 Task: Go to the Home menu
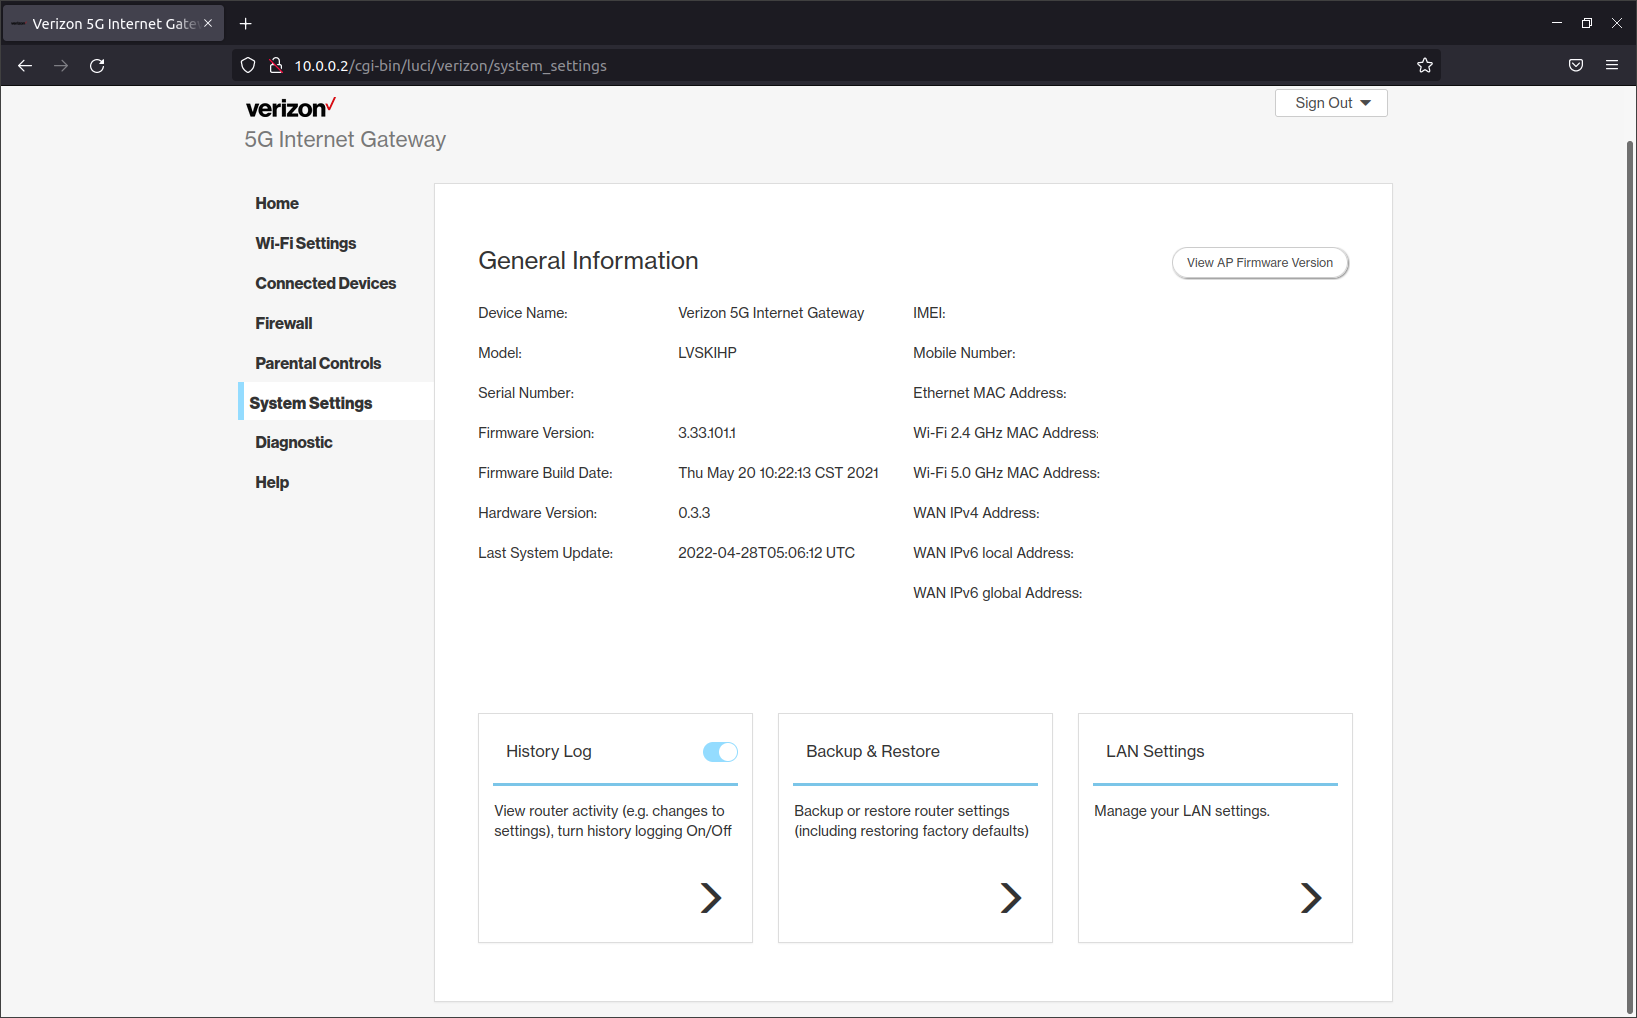coord(277,203)
